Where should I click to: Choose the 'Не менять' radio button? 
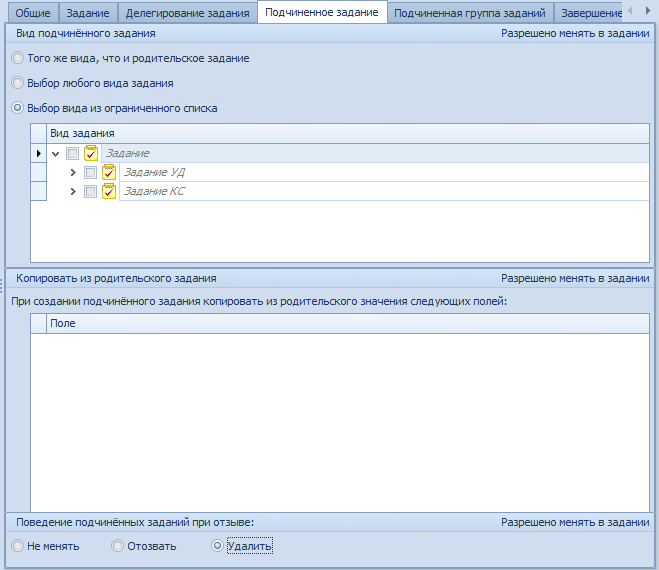pos(17,546)
